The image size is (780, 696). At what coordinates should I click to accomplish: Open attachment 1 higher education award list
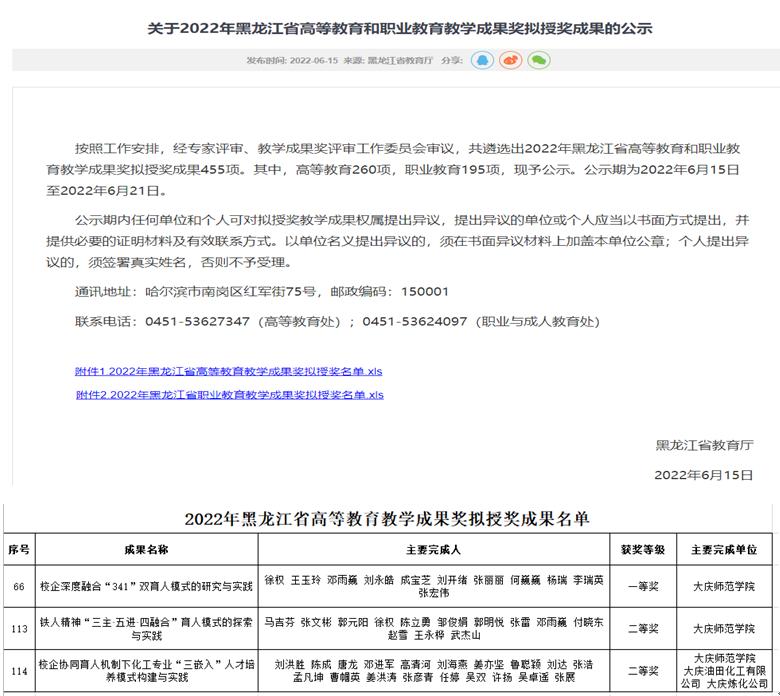[x=228, y=371]
